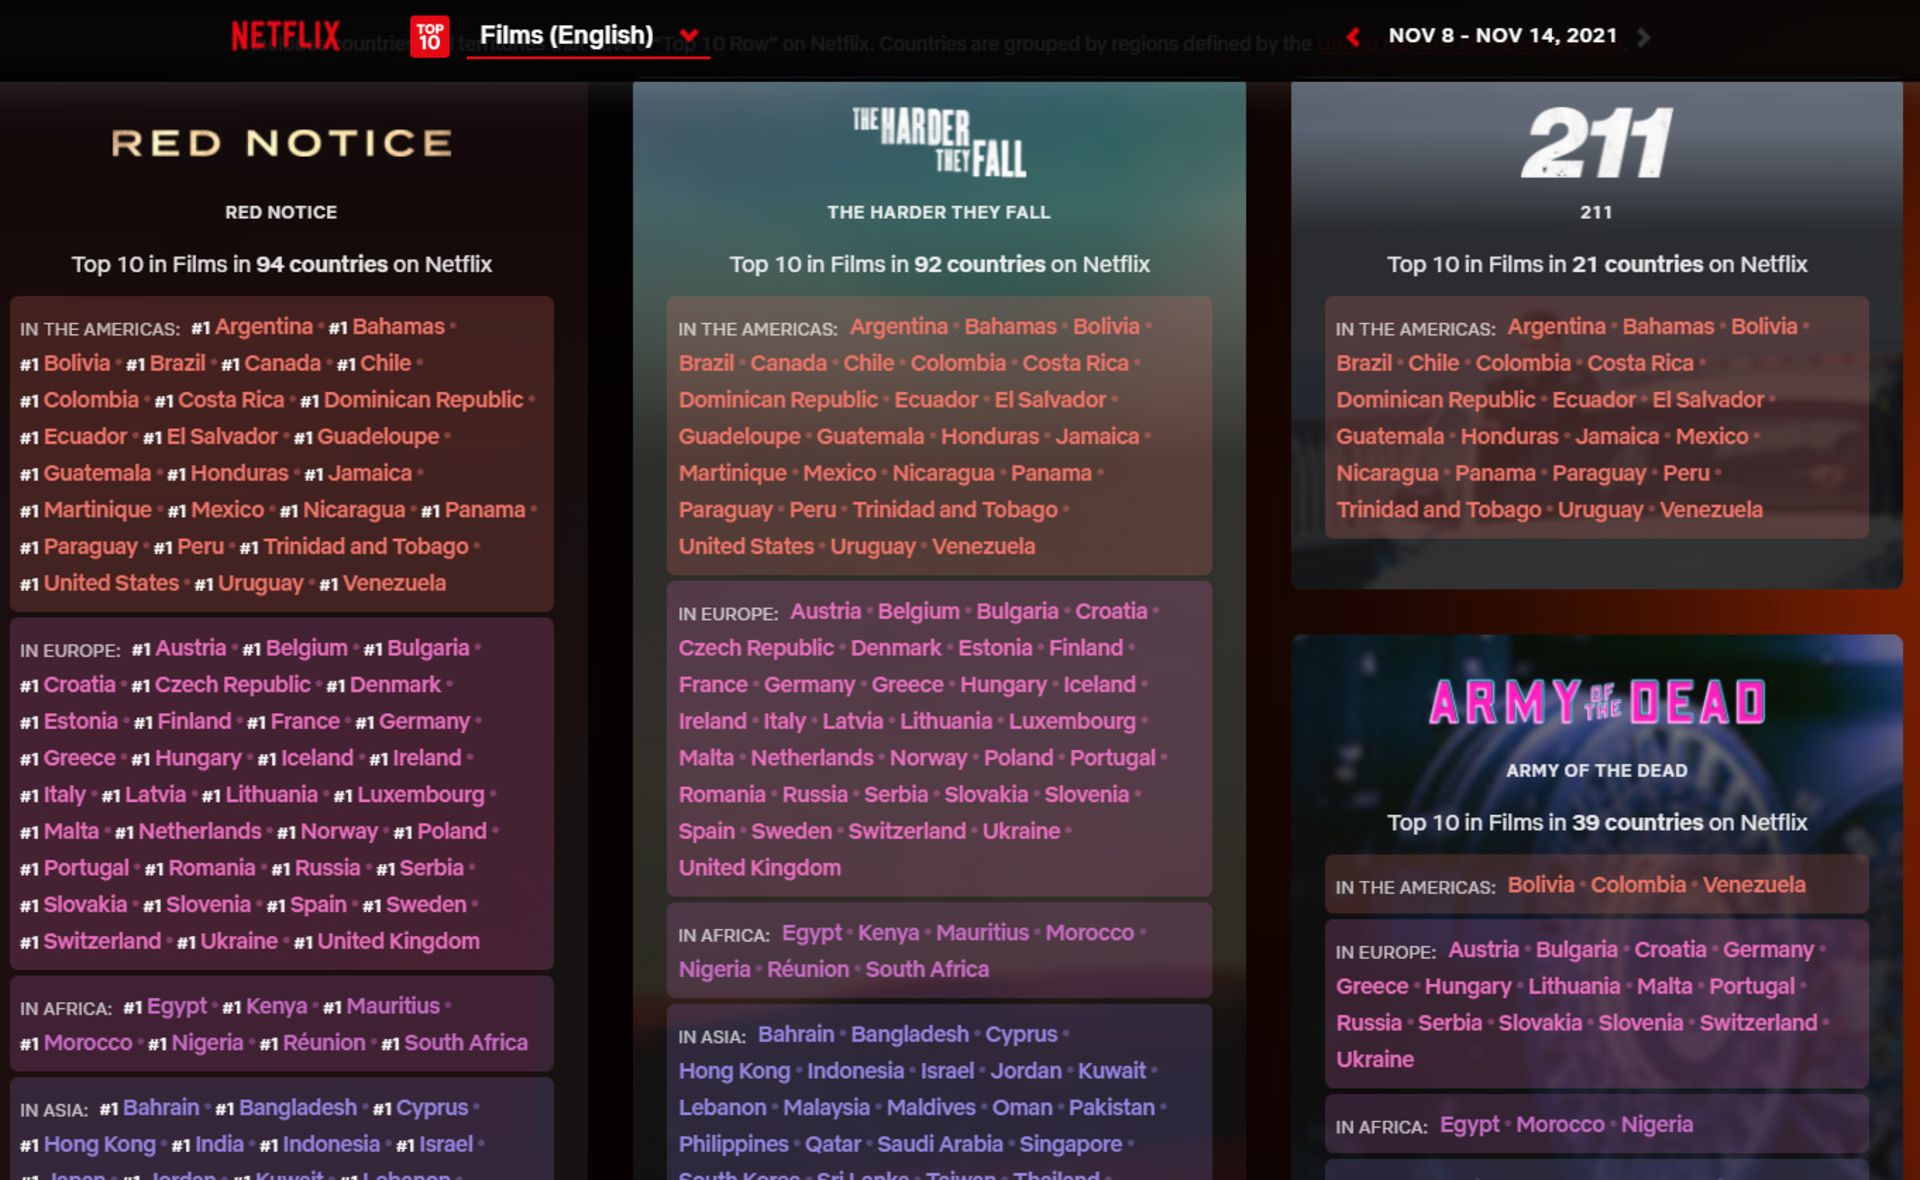Click Maldives under The Harder They Fall

tap(930, 1108)
